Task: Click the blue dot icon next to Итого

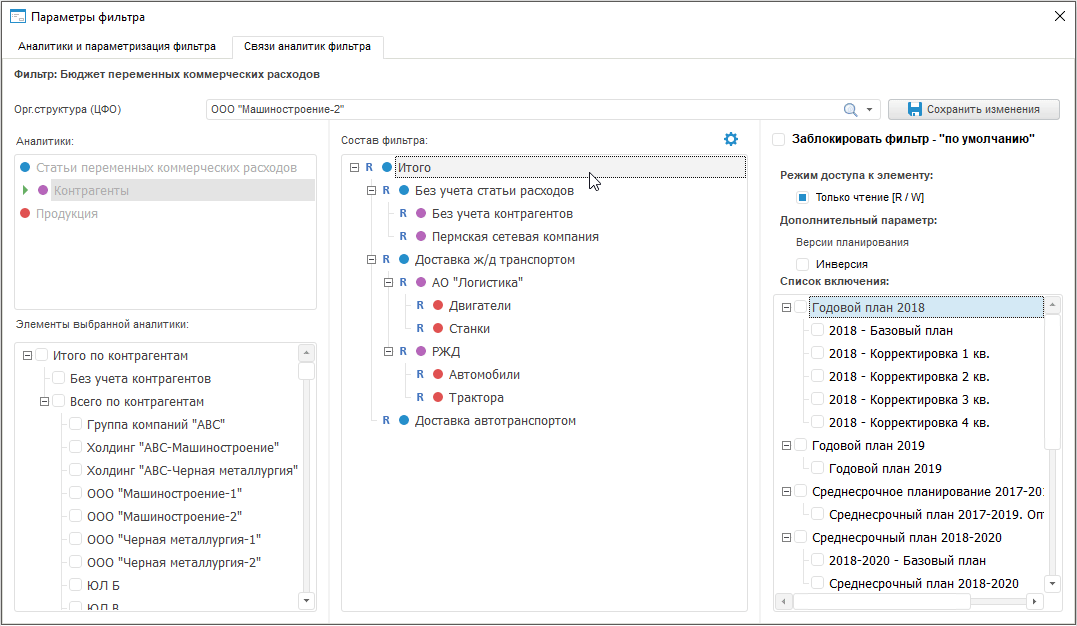Action: (386, 168)
